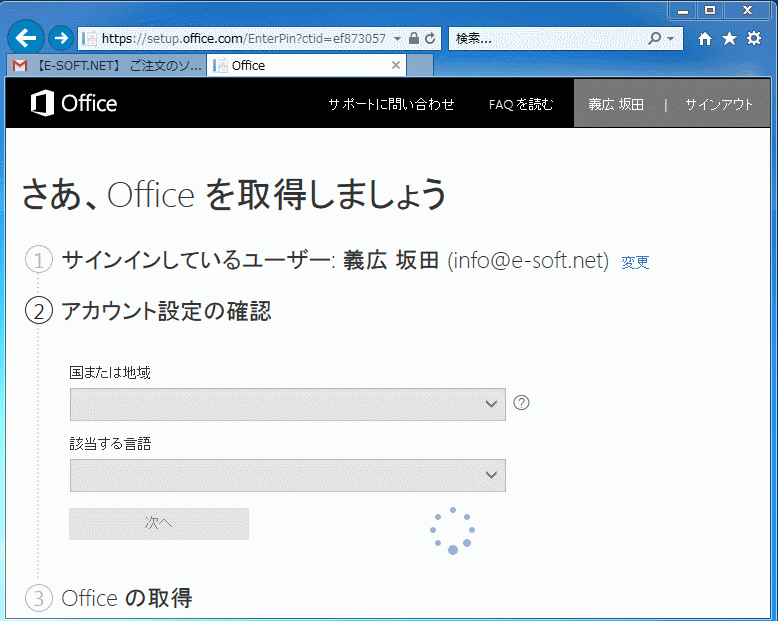Click the 次へ button
This screenshot has width=778, height=621.
[x=159, y=523]
